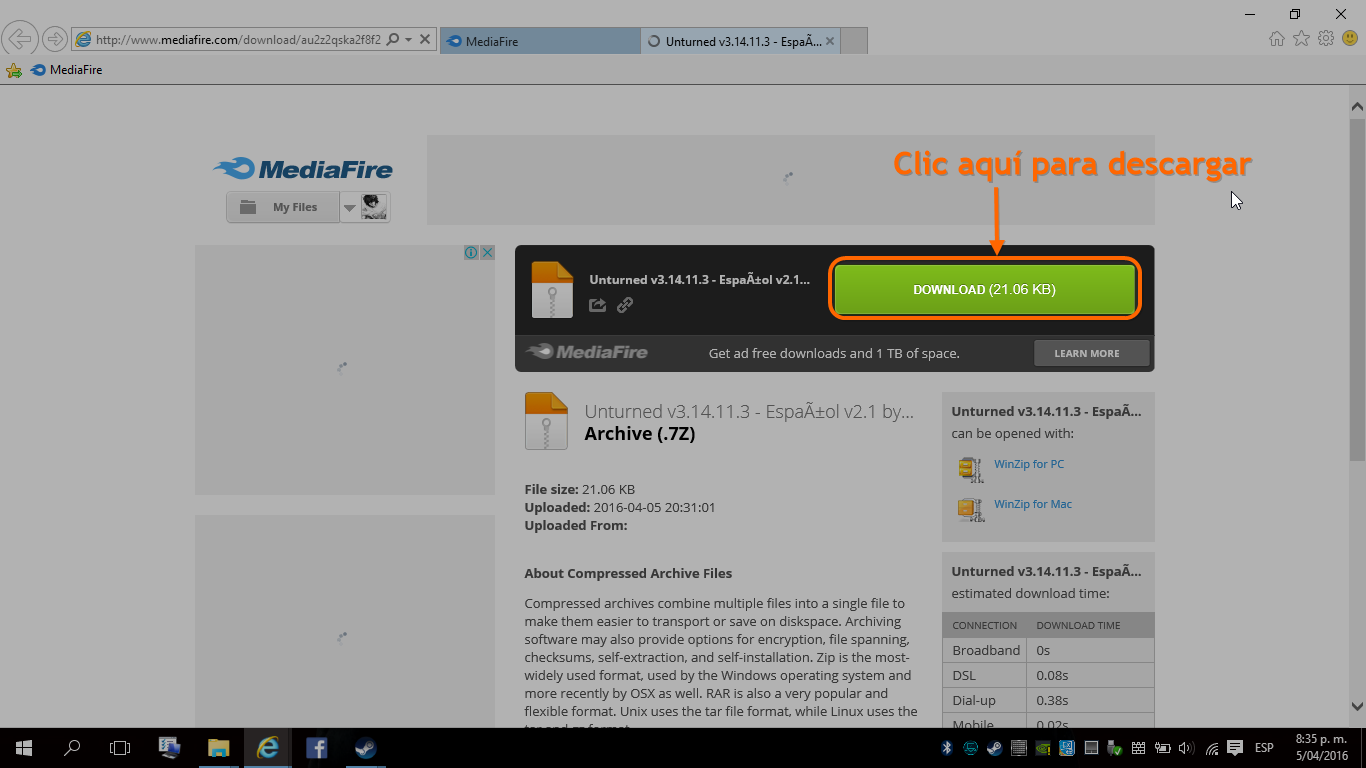Open the WinZip for PC link
This screenshot has height=768, width=1366.
click(x=1029, y=464)
